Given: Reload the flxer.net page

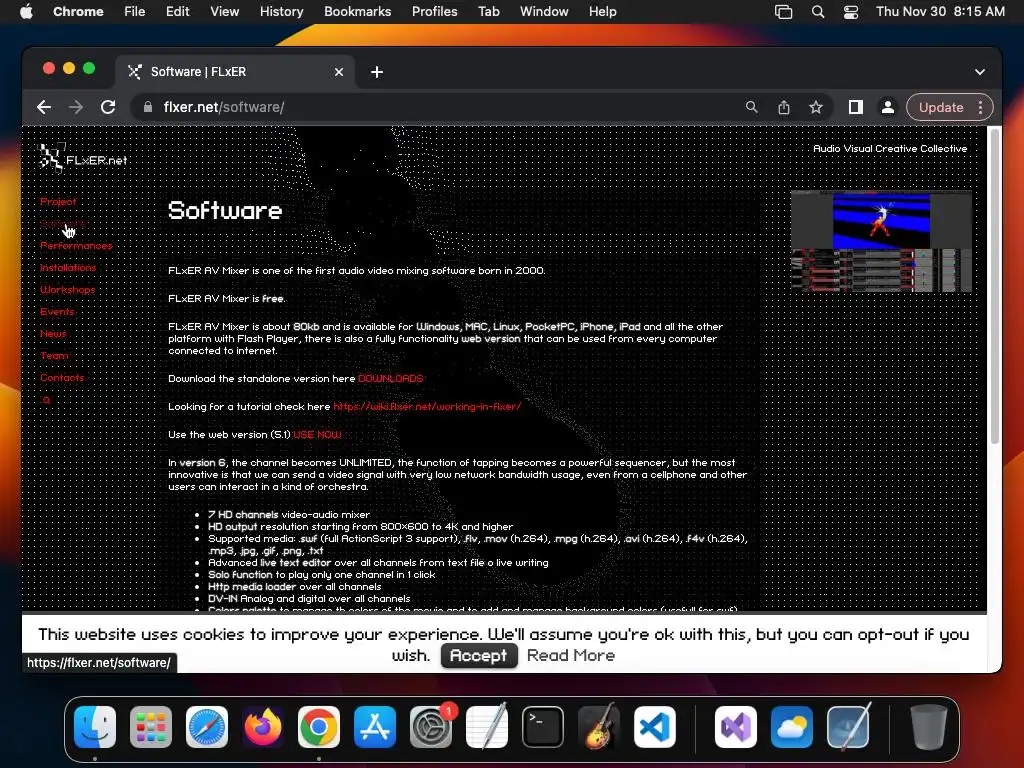Looking at the screenshot, I should click(x=108, y=107).
